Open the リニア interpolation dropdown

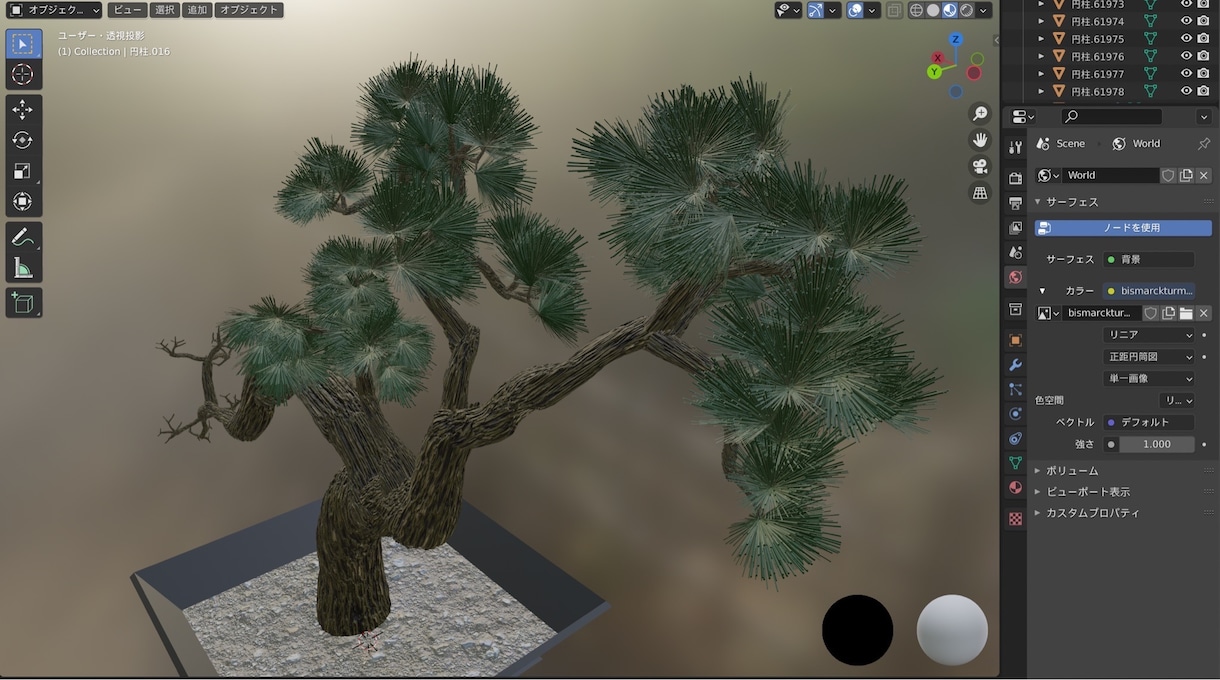1149,335
